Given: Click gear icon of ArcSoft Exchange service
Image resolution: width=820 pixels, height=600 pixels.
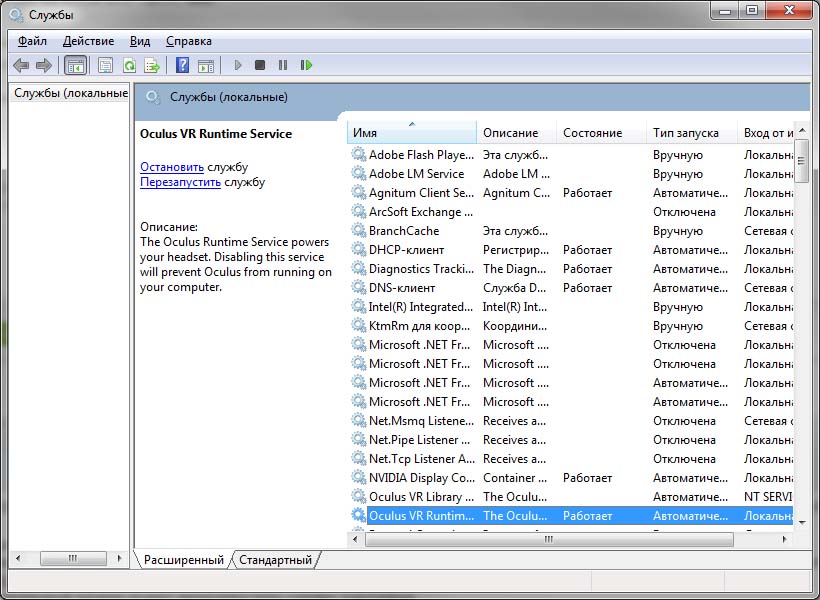Looking at the screenshot, I should pos(358,211).
